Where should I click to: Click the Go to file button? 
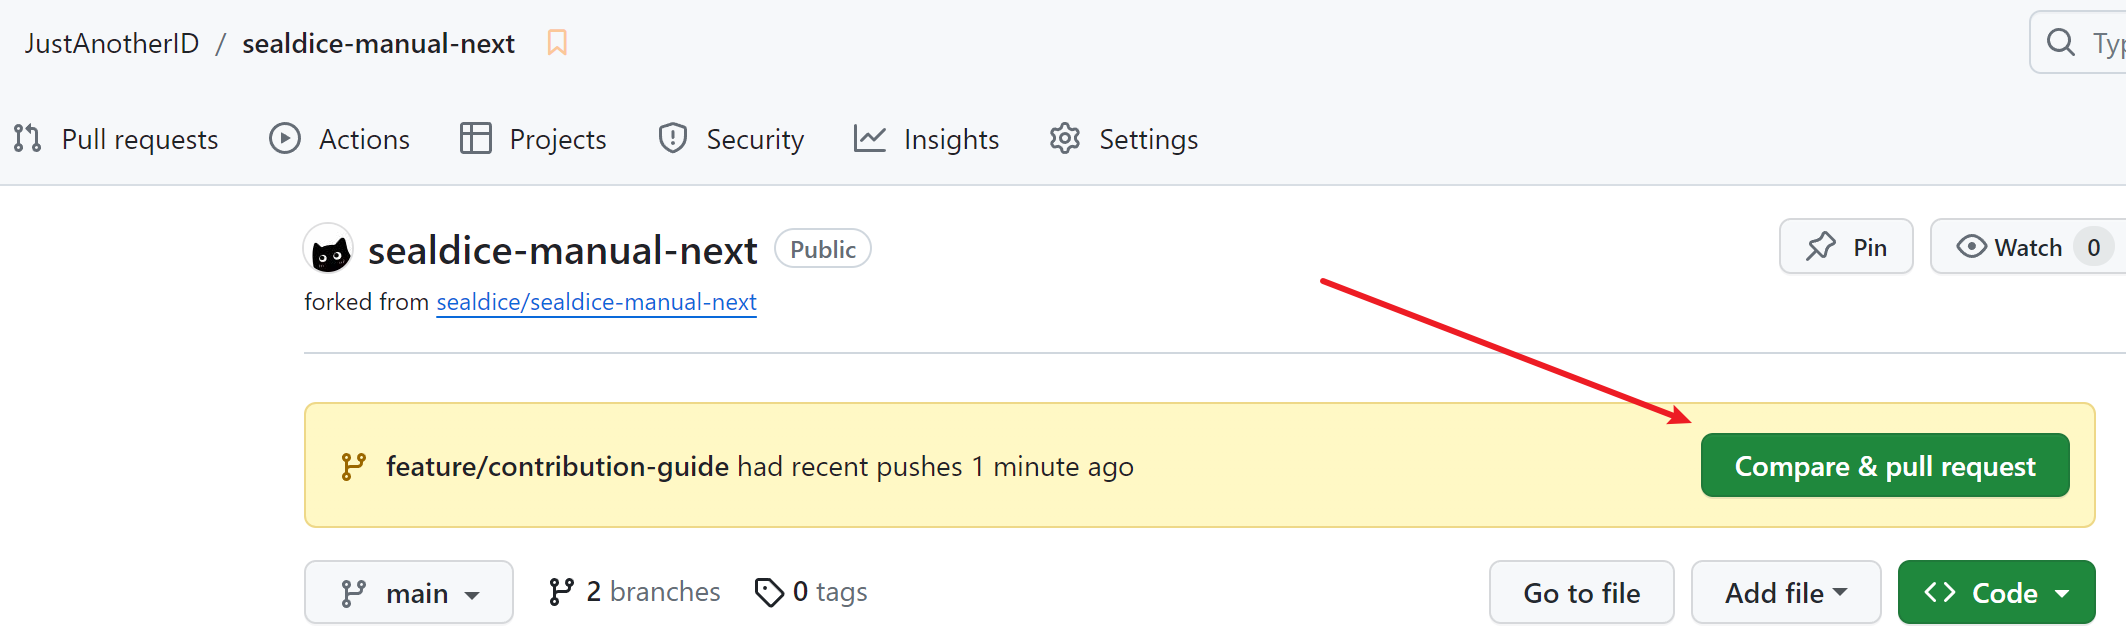pyautogui.click(x=1581, y=593)
